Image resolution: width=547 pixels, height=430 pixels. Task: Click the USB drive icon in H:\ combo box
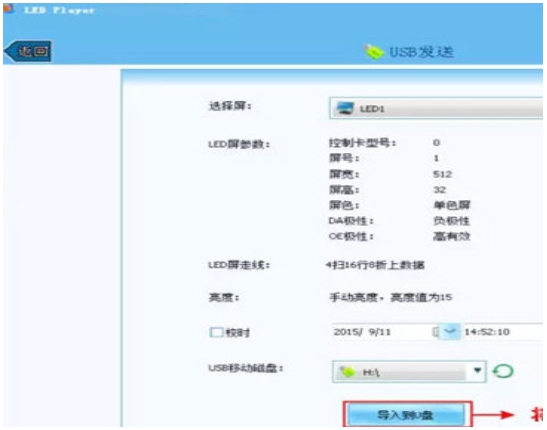(347, 372)
